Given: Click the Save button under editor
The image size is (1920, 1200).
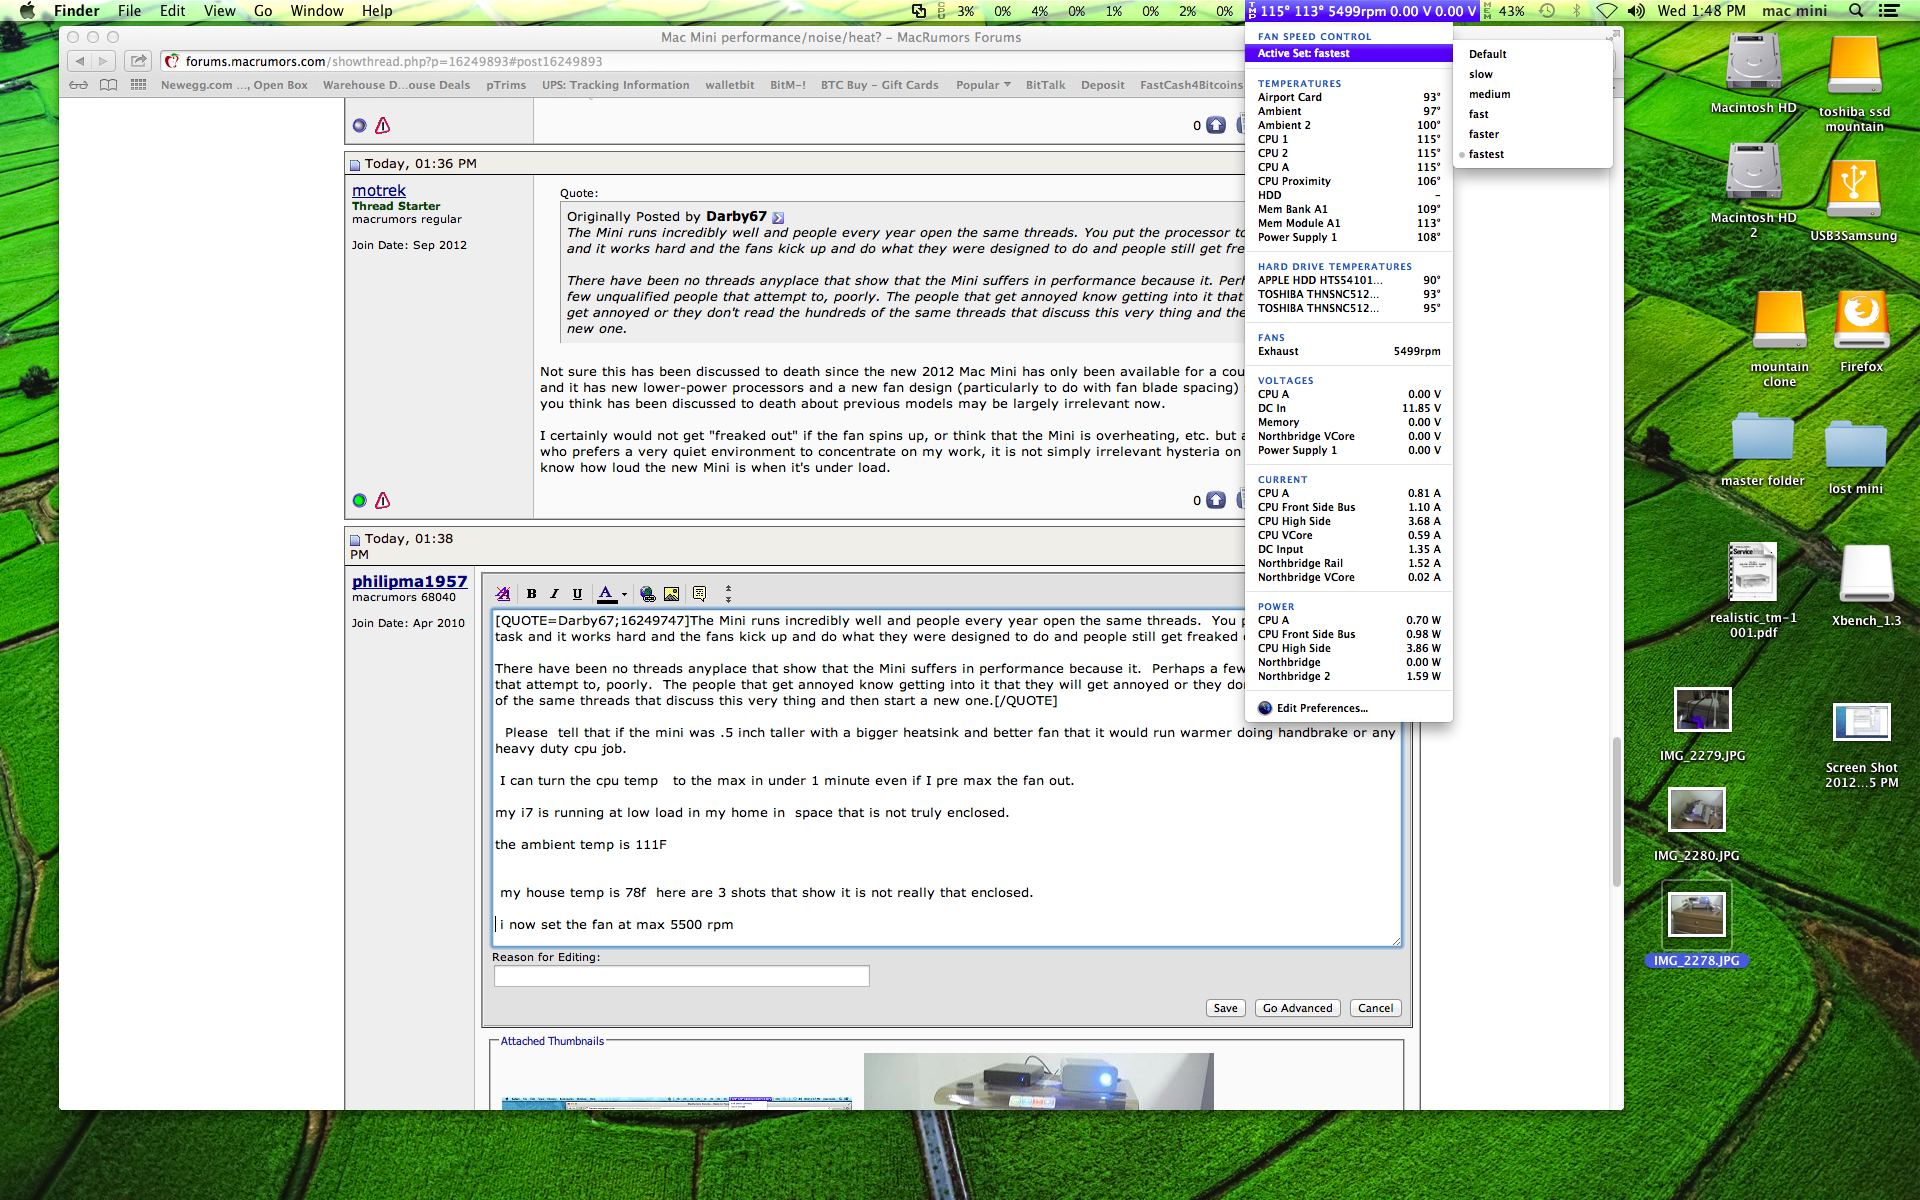Looking at the screenshot, I should coord(1225,1008).
